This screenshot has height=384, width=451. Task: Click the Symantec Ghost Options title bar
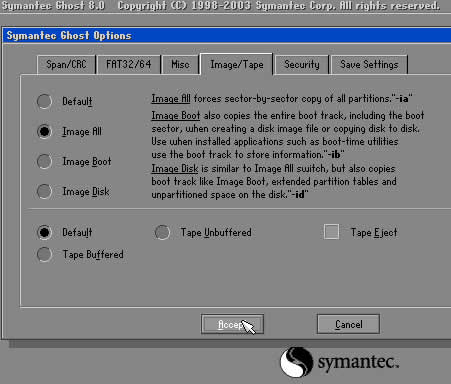(227, 35)
